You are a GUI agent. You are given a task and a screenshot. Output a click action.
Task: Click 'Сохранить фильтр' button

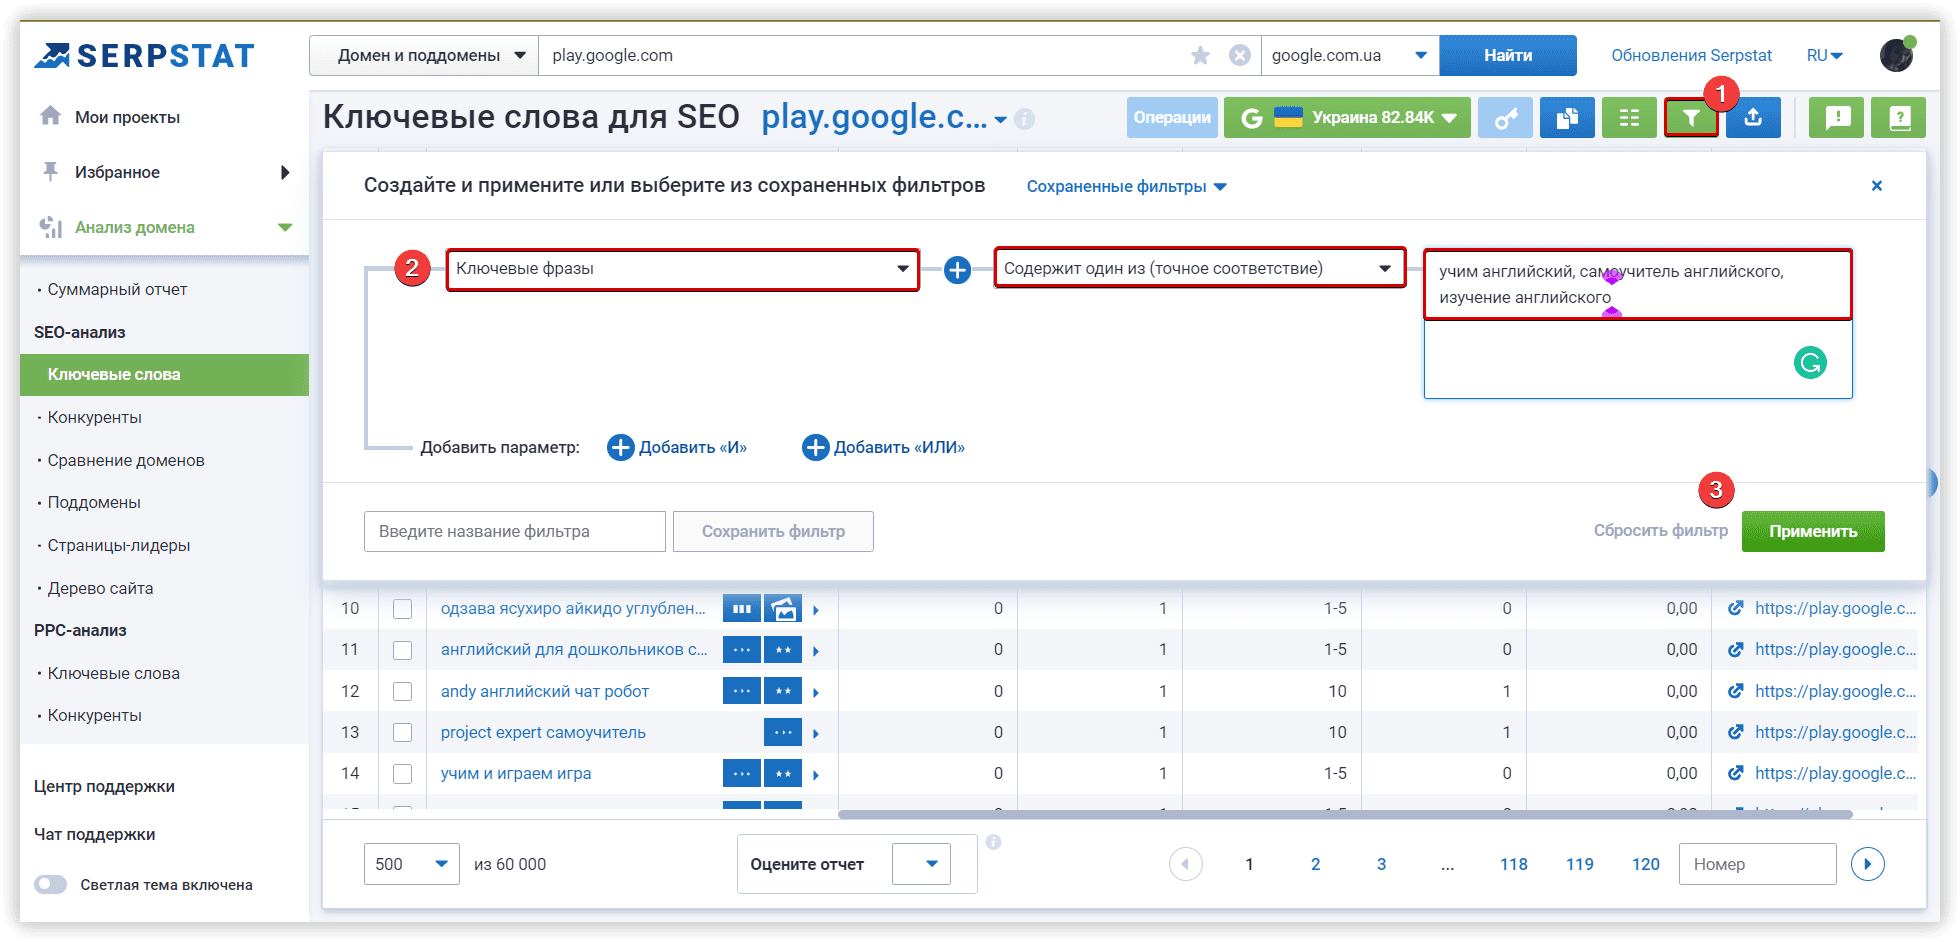[x=773, y=531]
